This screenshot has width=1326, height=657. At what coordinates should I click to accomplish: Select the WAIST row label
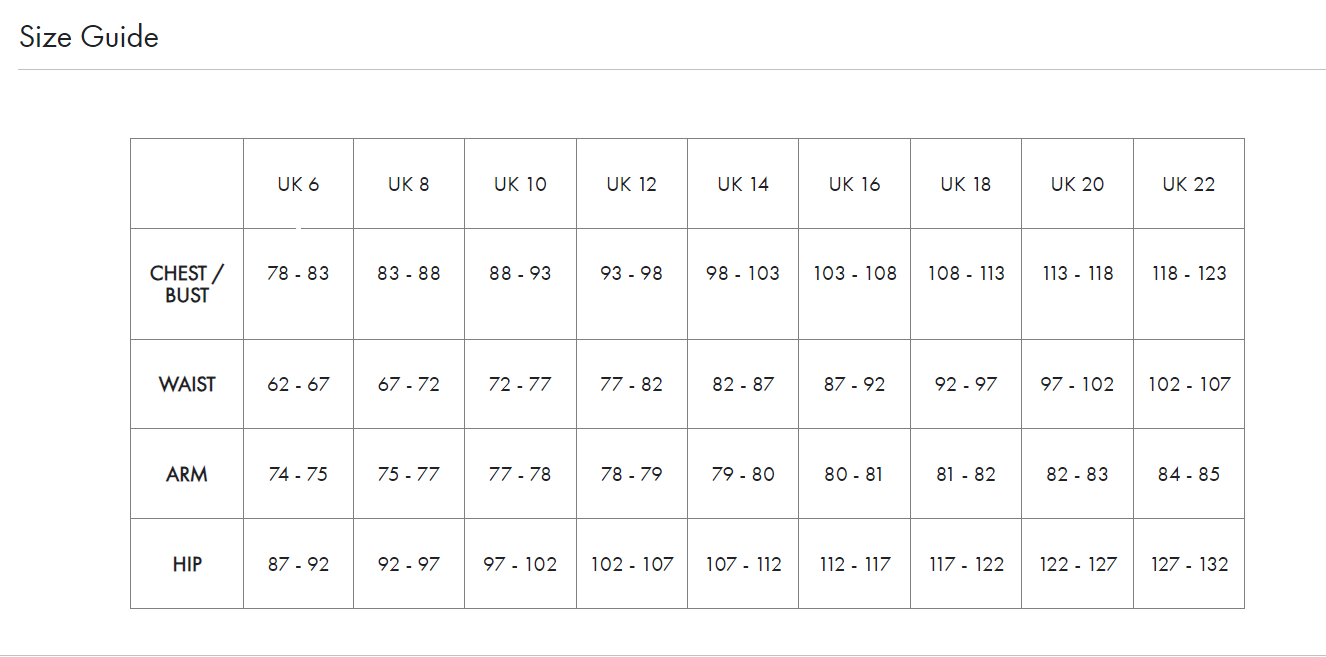(x=187, y=384)
